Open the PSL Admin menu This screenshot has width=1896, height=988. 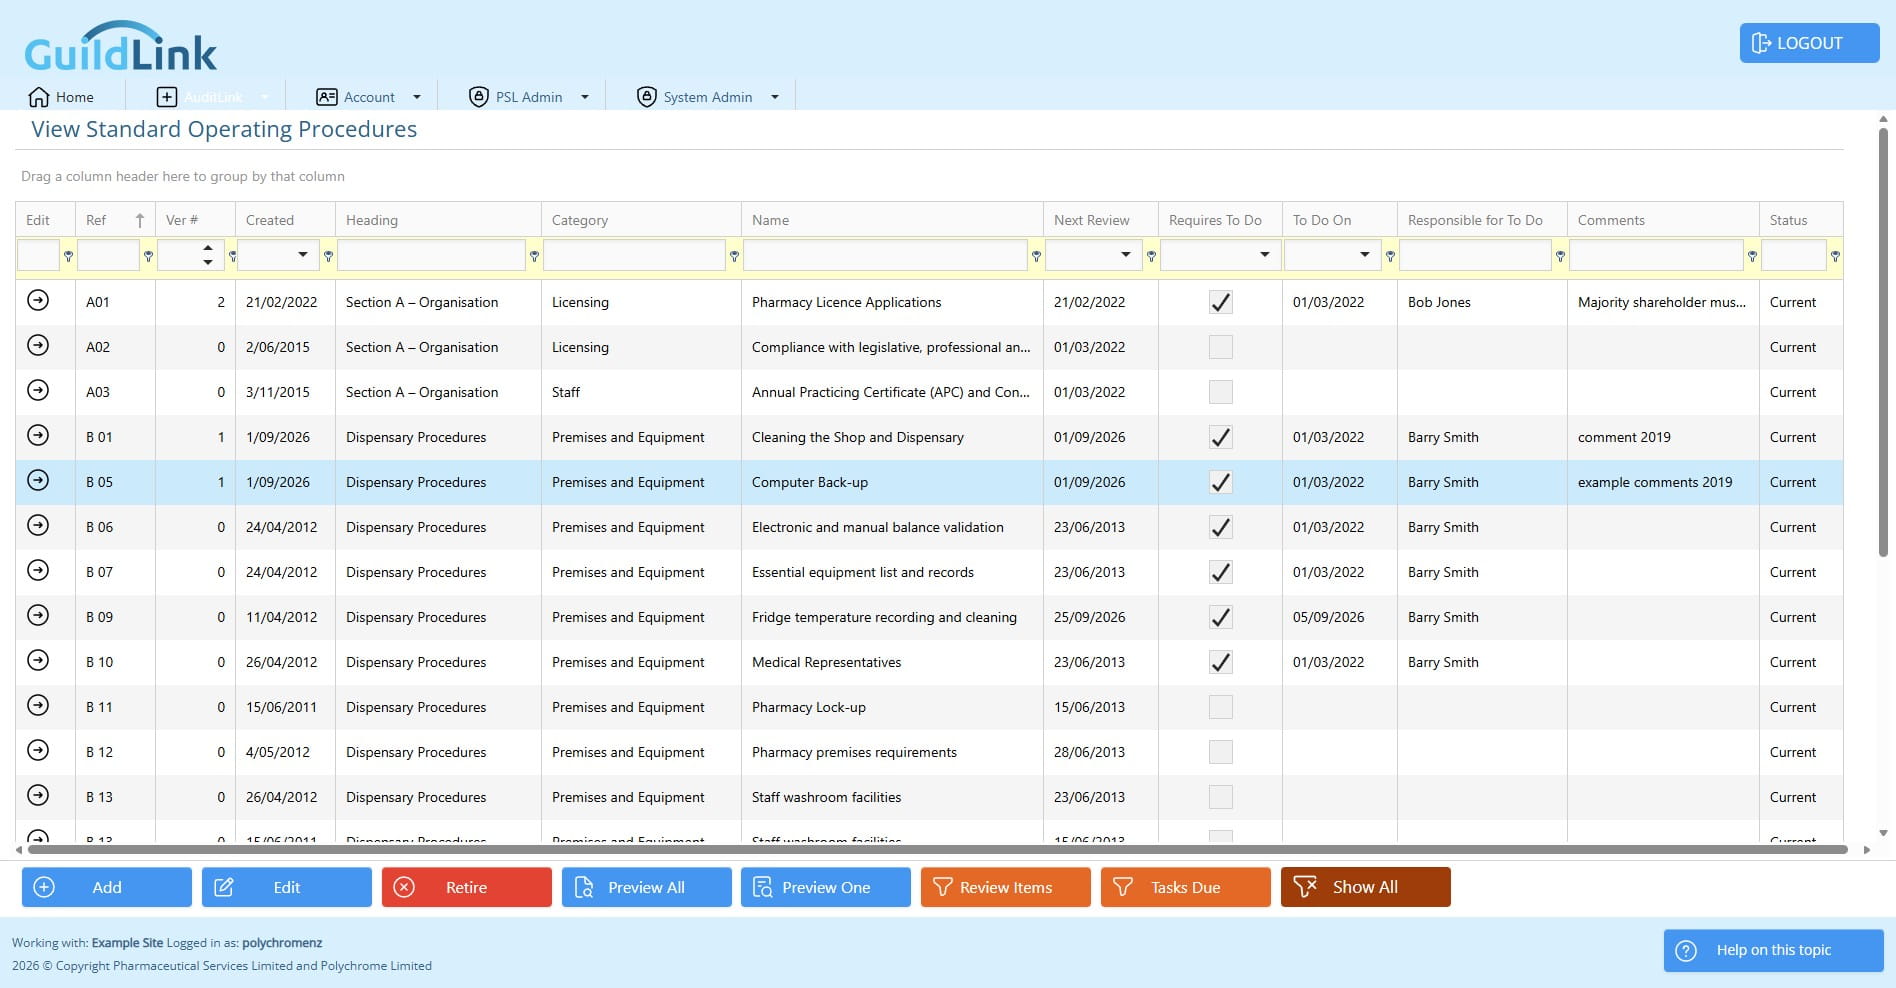[x=529, y=97]
